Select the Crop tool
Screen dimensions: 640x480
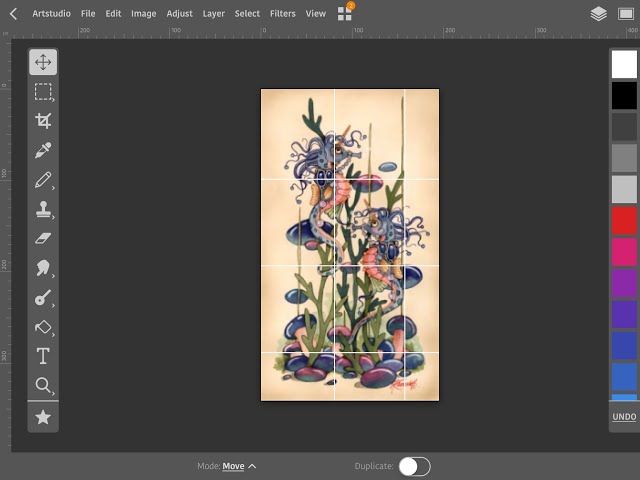coord(43,121)
